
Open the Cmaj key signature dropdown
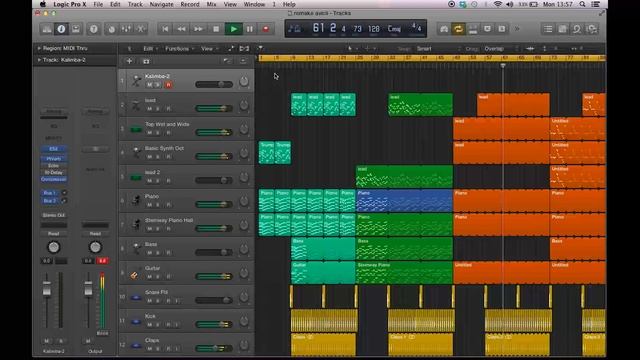pos(394,29)
